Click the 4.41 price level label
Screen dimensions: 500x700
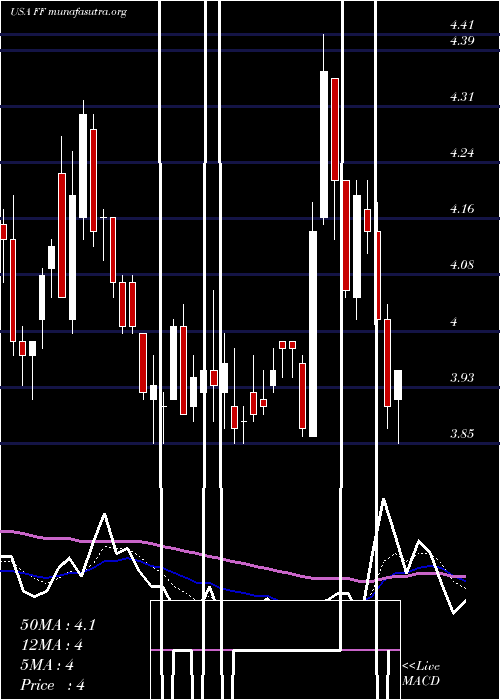[462, 25]
